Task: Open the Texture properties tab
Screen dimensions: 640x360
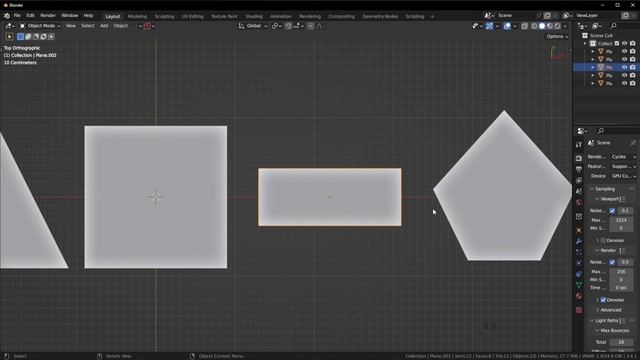Action: (579, 310)
